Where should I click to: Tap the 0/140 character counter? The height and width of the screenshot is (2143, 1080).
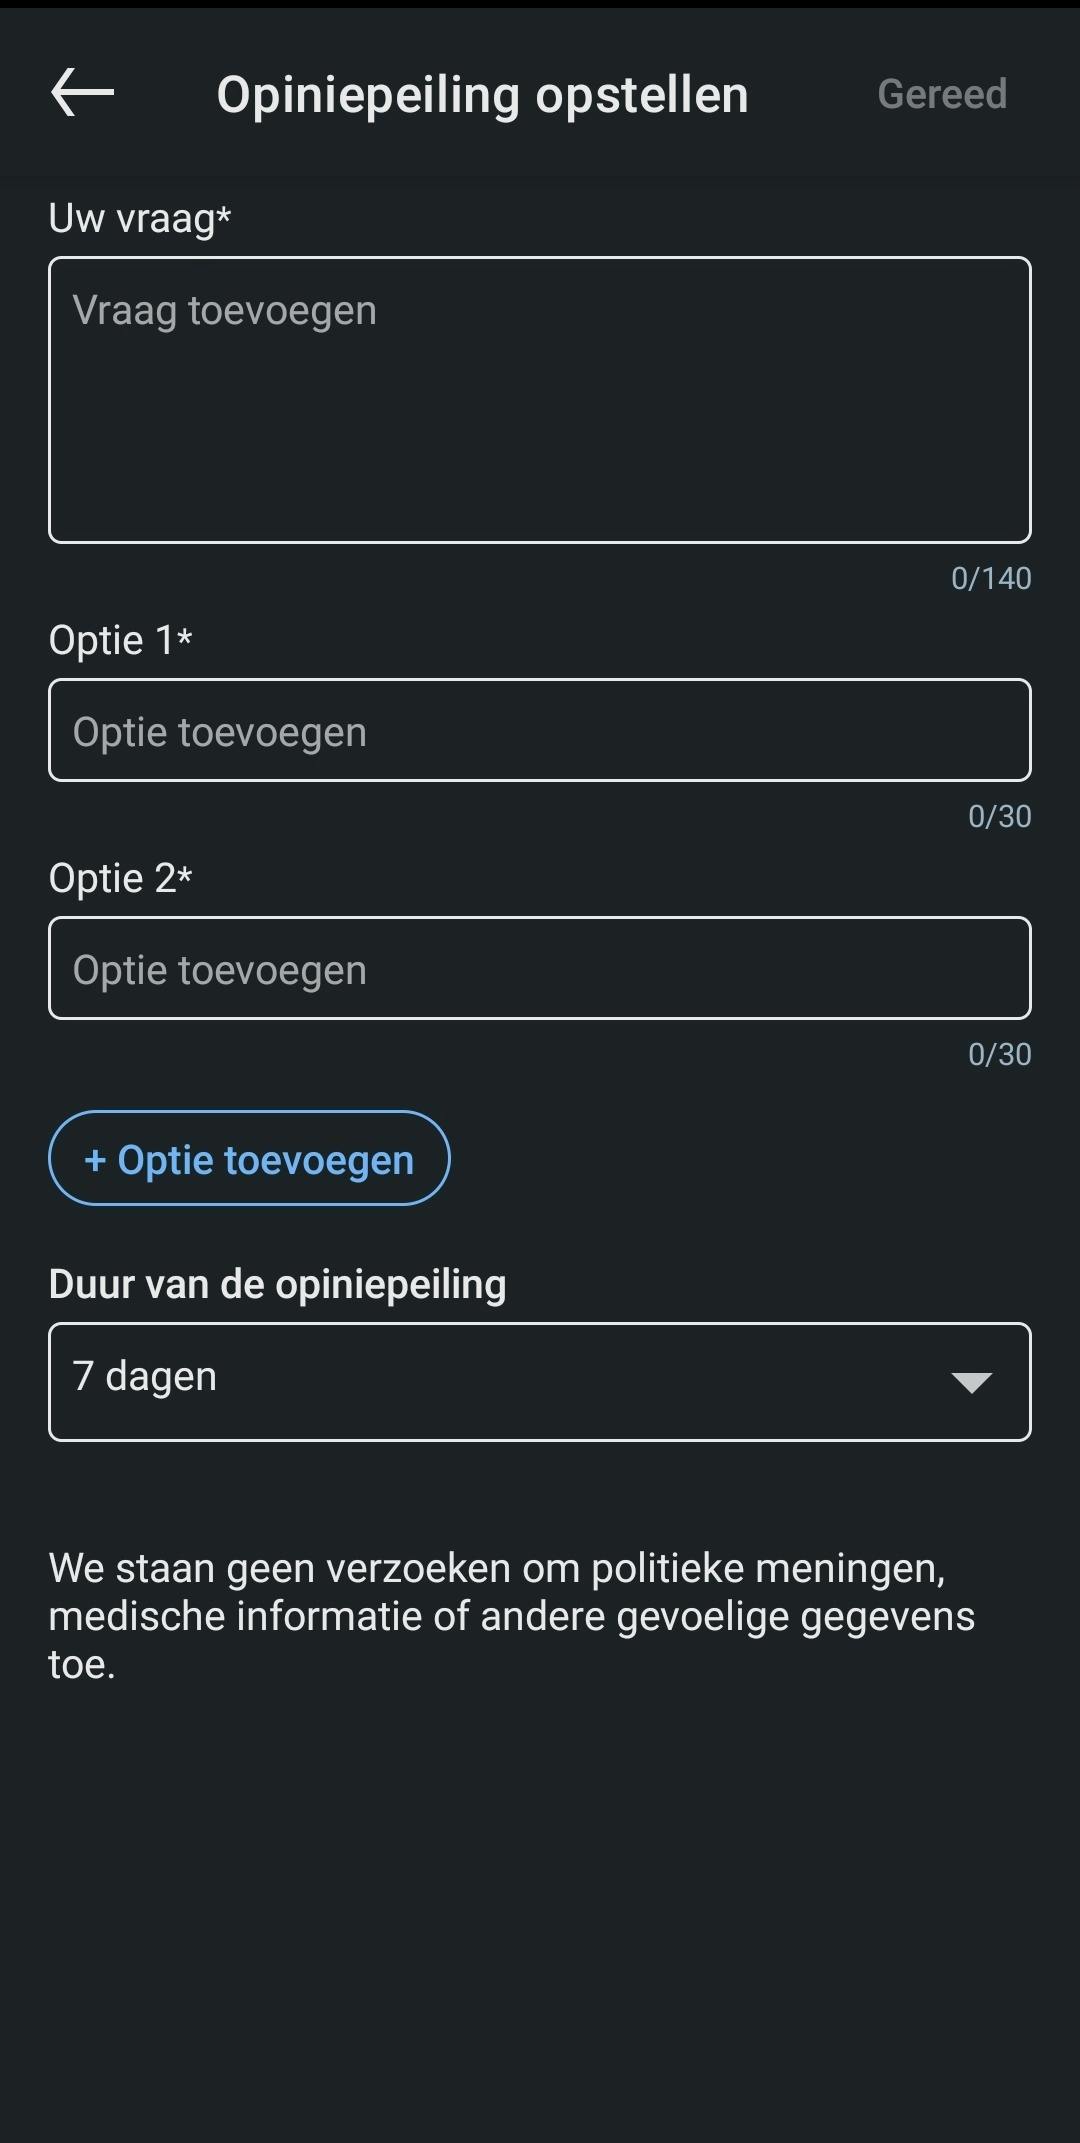pos(990,578)
